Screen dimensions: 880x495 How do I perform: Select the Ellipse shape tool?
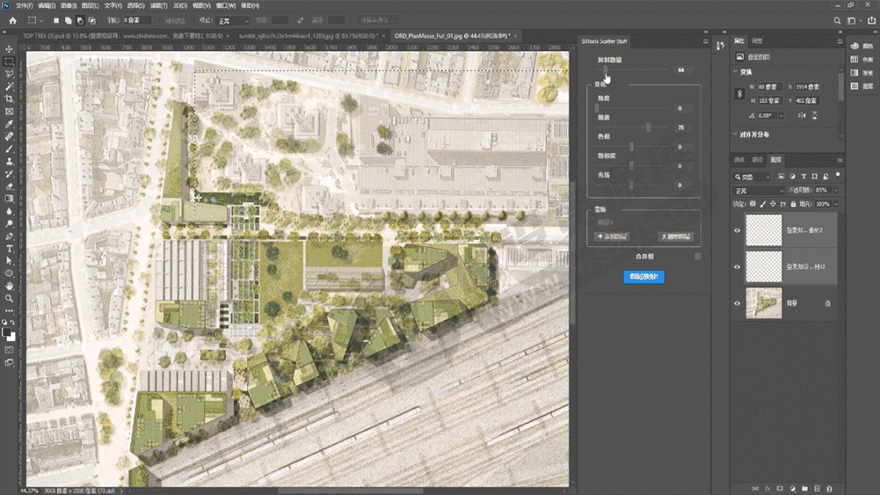(9, 273)
